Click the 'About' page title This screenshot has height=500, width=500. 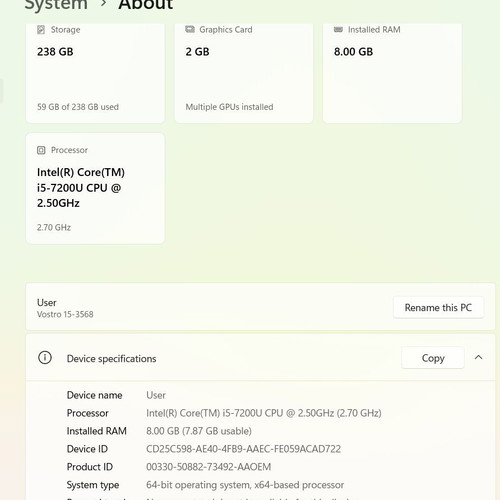click(146, 5)
